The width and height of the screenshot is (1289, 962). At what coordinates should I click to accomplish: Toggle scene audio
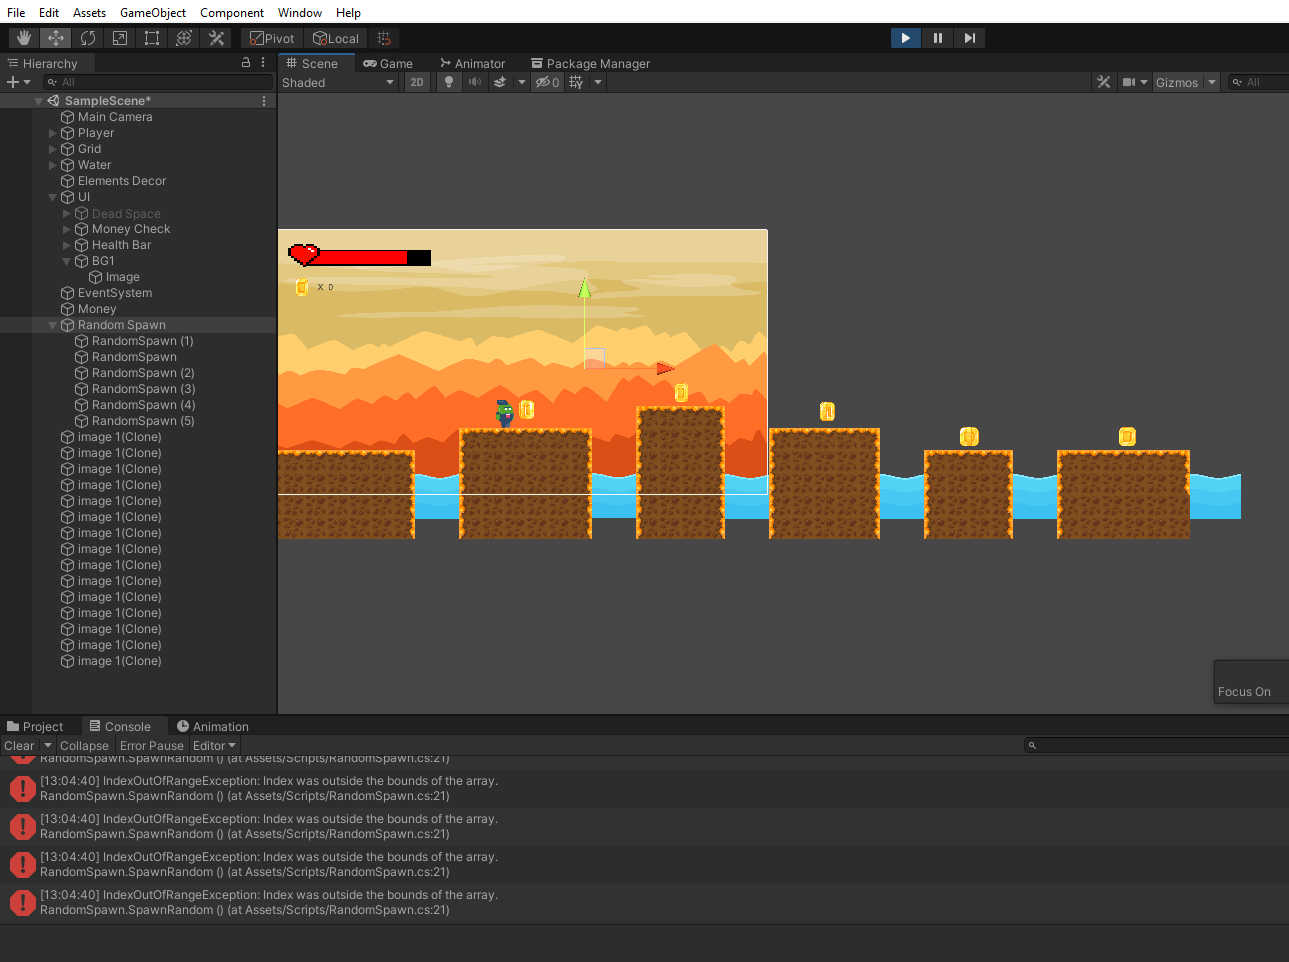tap(474, 82)
